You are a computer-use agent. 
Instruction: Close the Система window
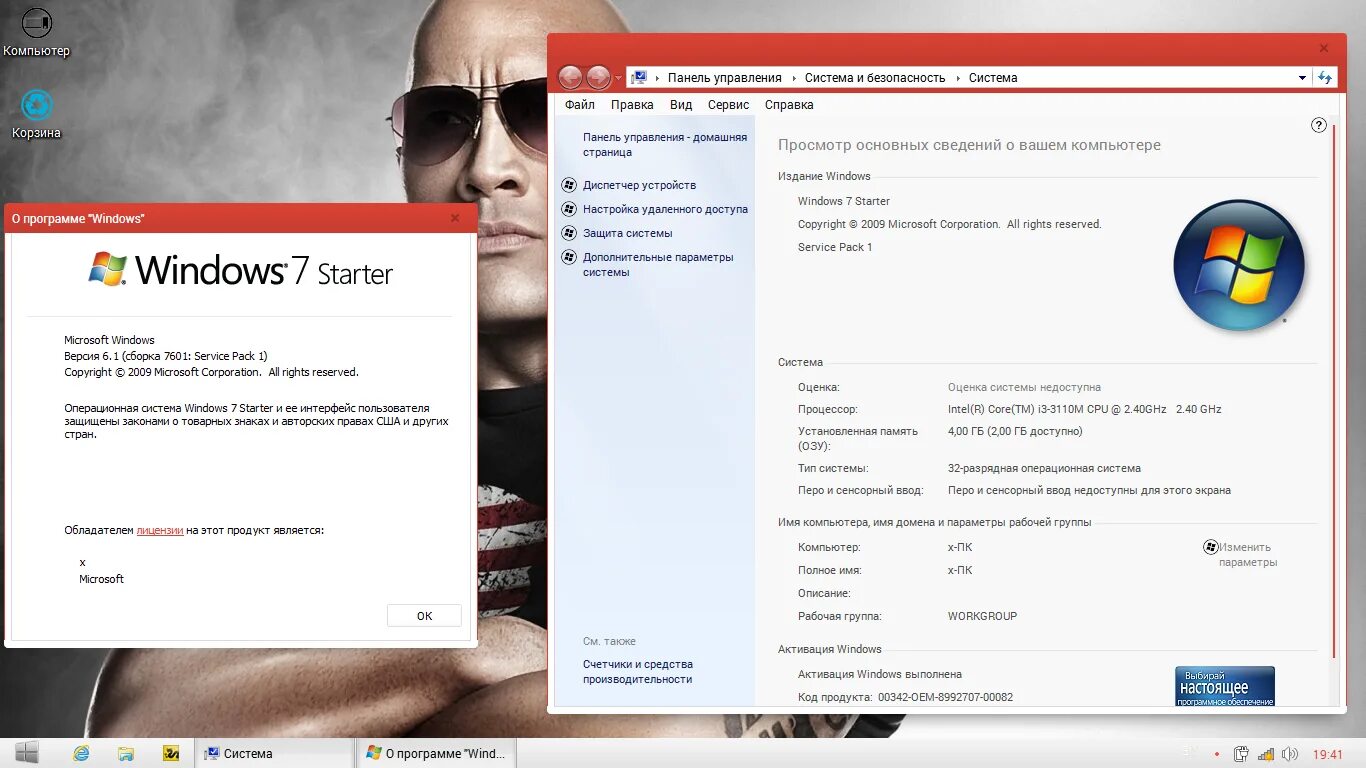(1324, 48)
